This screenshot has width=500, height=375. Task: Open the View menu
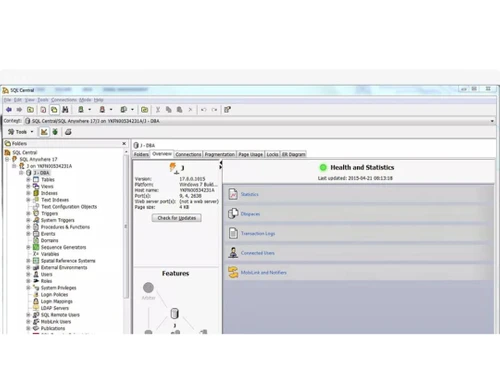(30, 100)
